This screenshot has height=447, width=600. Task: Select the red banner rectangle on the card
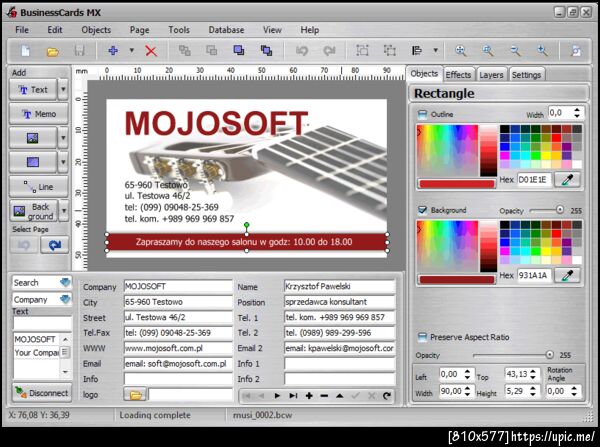pyautogui.click(x=247, y=242)
